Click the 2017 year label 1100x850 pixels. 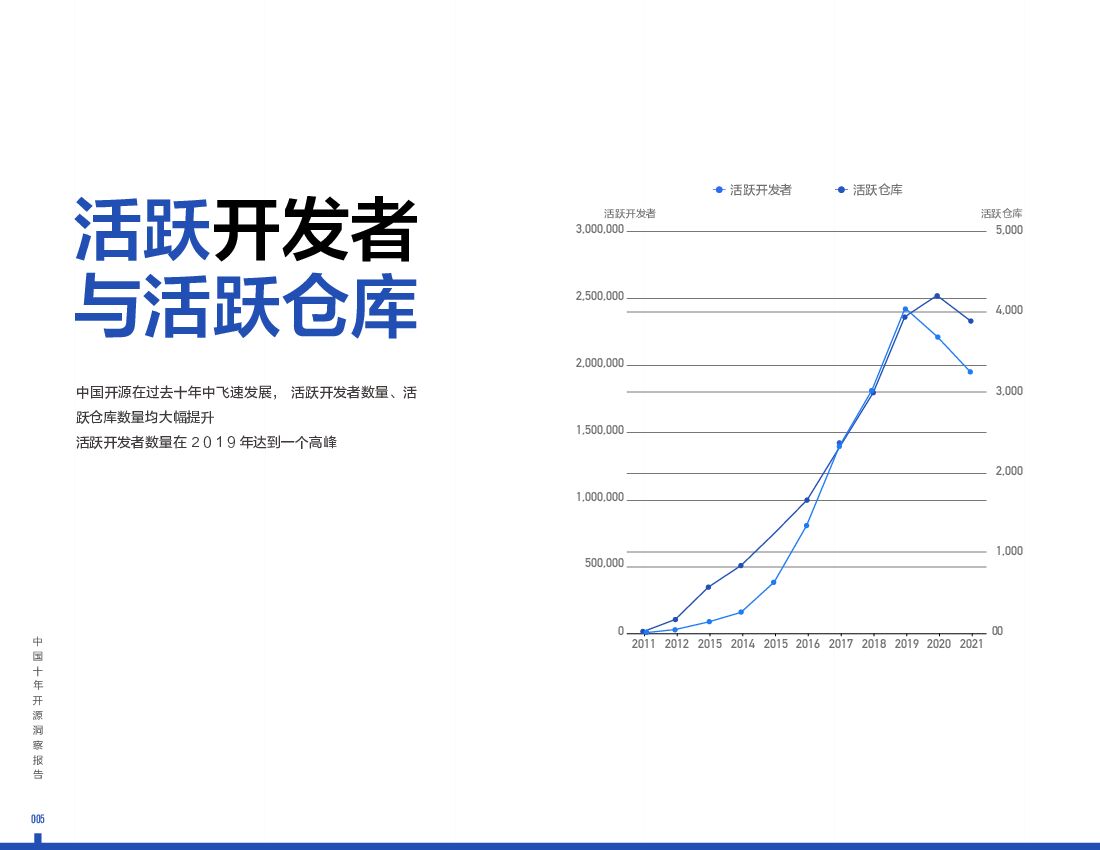point(840,644)
